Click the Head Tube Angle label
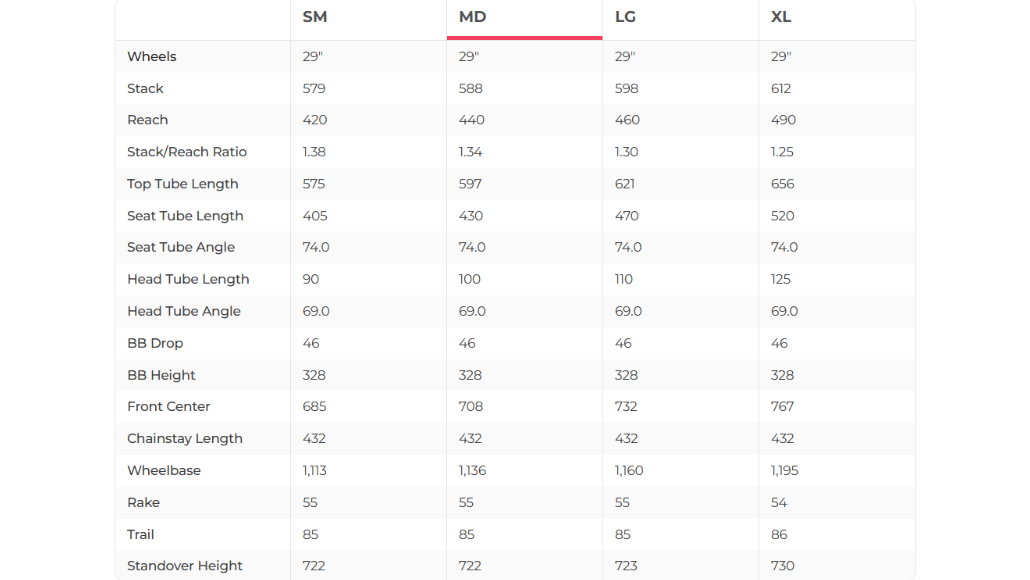 [184, 311]
